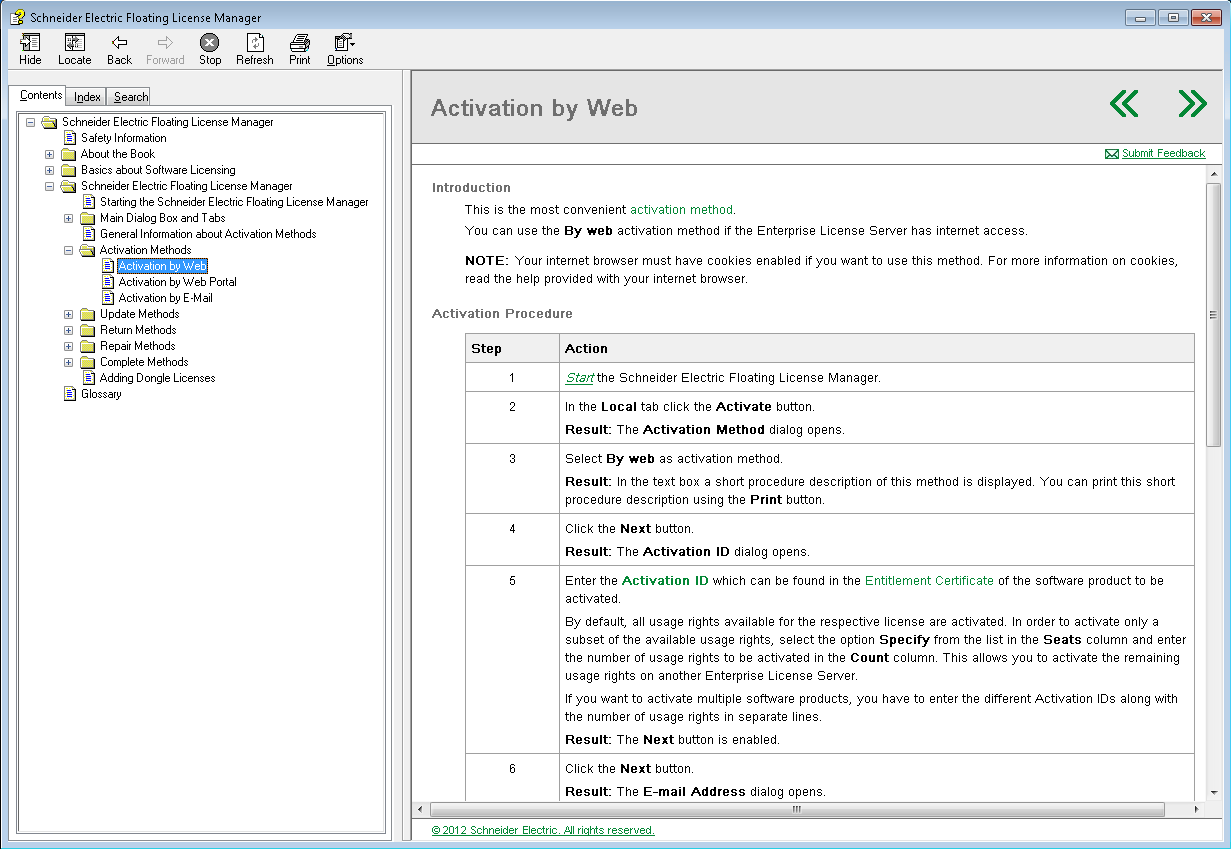
Task: Switch to the Contents tab
Action: pyautogui.click(x=41, y=95)
